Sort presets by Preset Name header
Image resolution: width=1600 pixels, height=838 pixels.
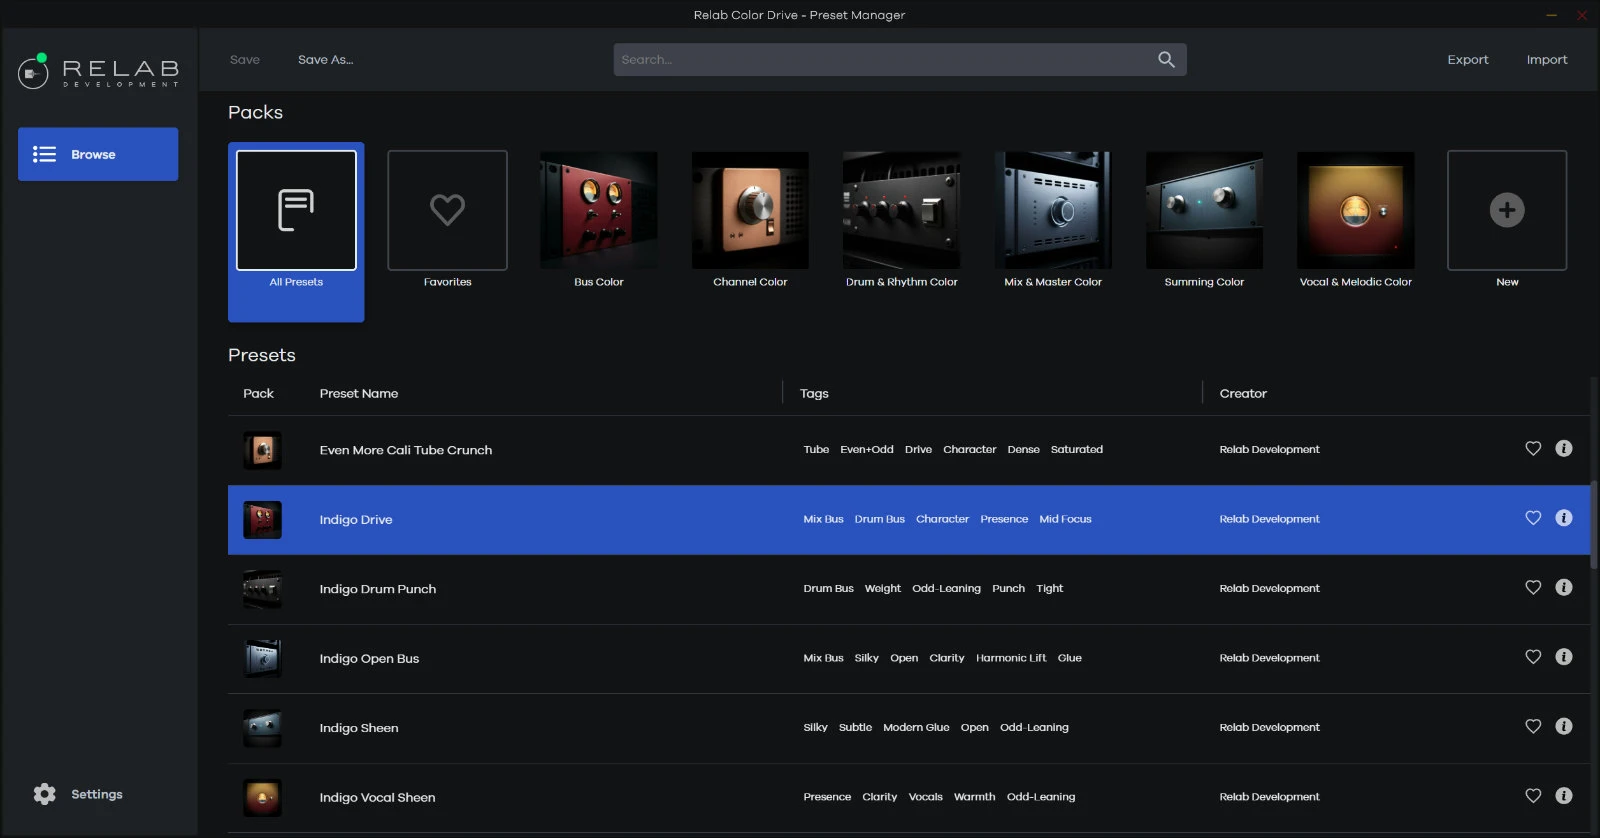[x=359, y=394]
